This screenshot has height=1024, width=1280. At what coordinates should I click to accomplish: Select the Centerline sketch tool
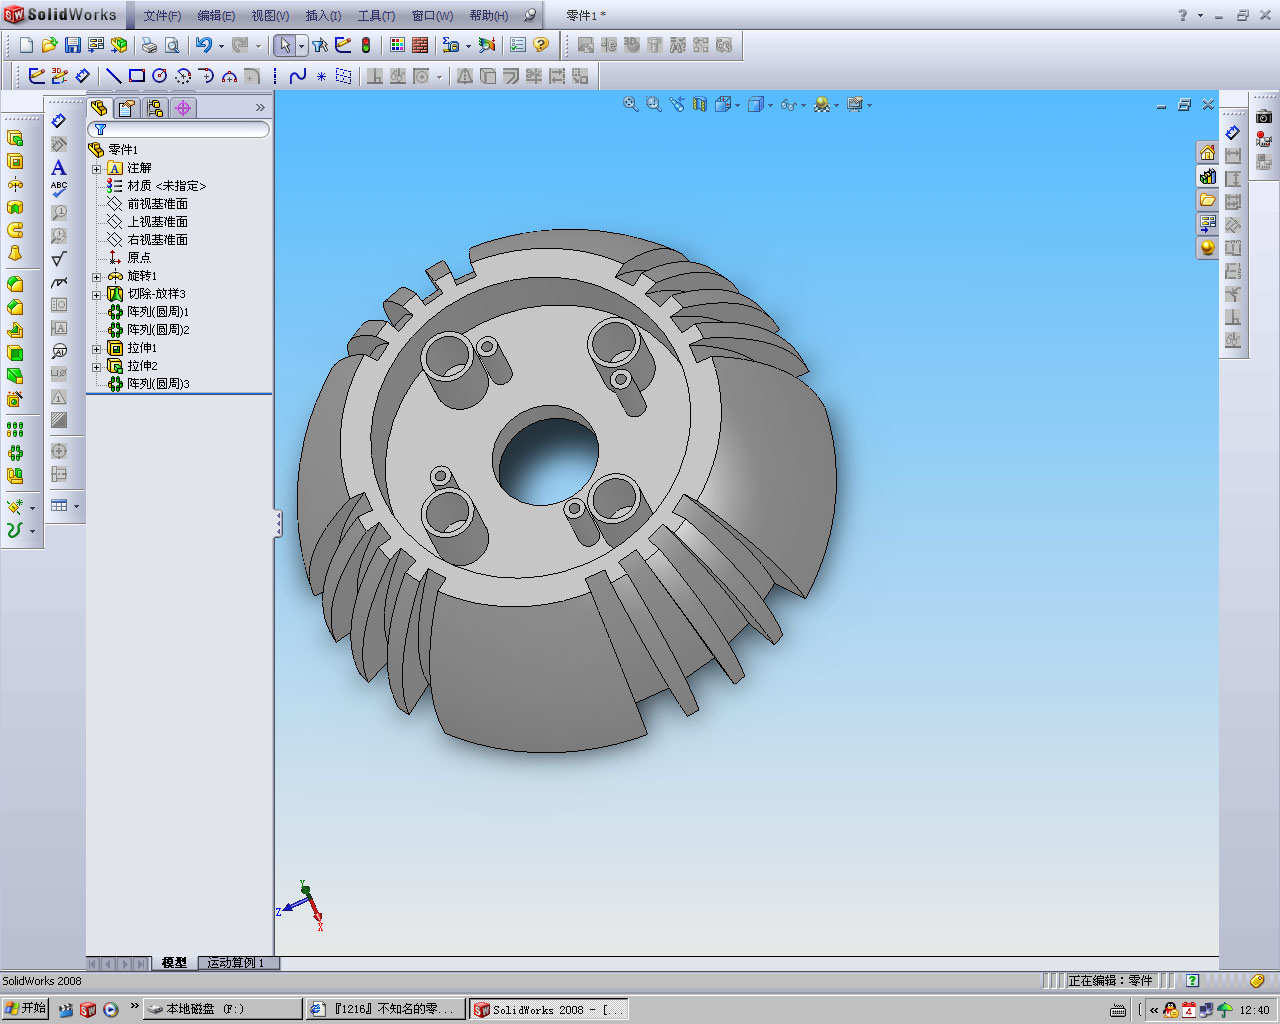coord(275,76)
